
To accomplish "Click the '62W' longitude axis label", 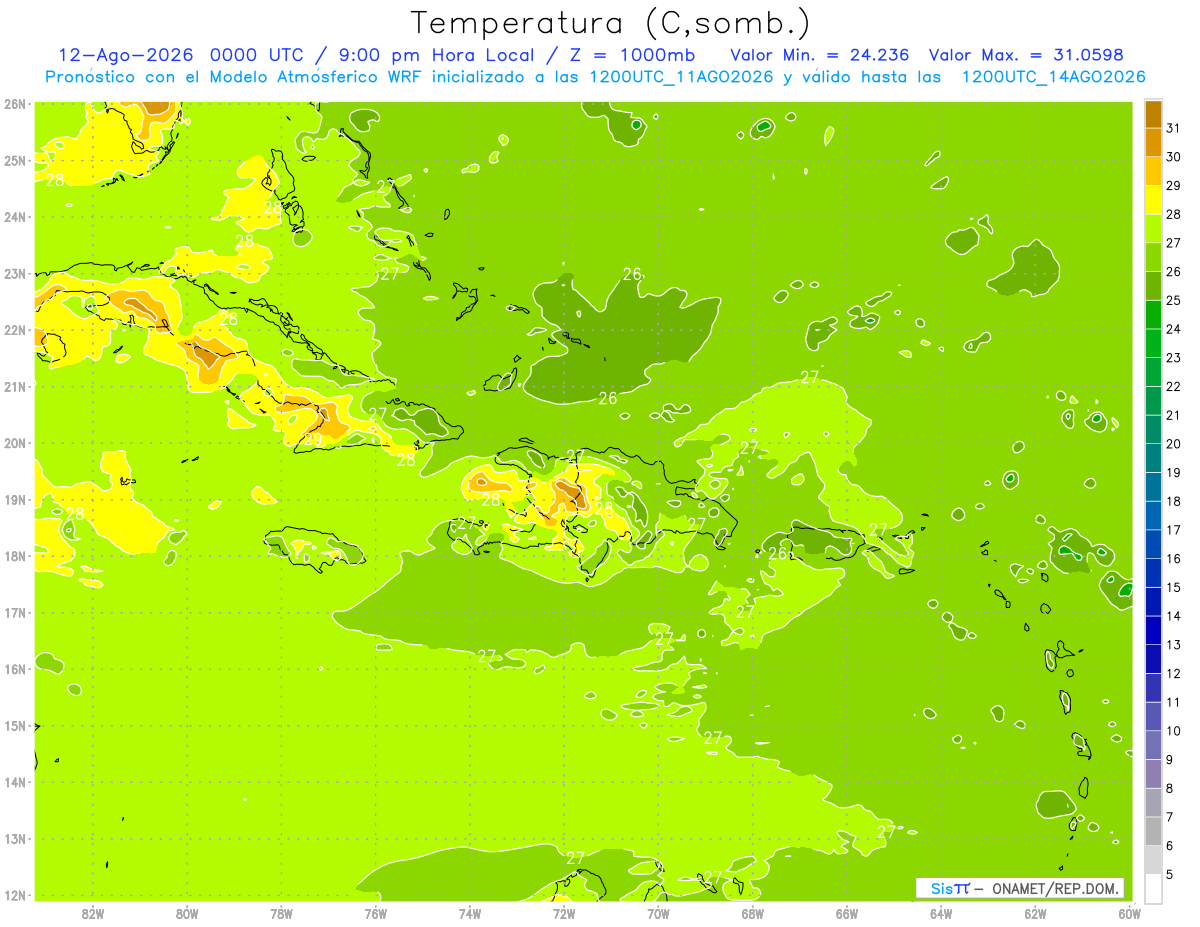I will tap(1035, 914).
